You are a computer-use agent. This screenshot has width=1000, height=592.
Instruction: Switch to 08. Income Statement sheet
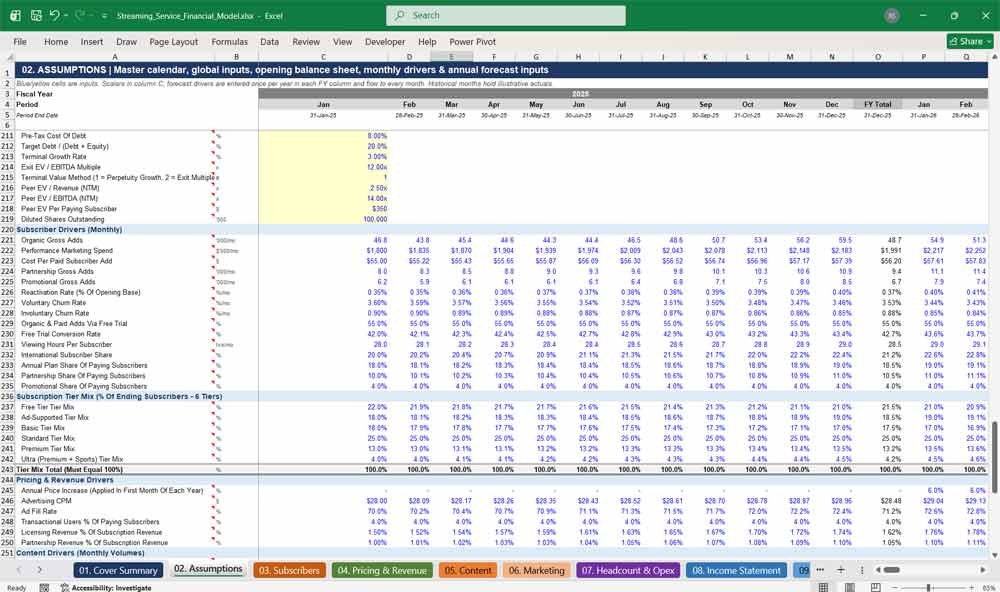coord(736,570)
